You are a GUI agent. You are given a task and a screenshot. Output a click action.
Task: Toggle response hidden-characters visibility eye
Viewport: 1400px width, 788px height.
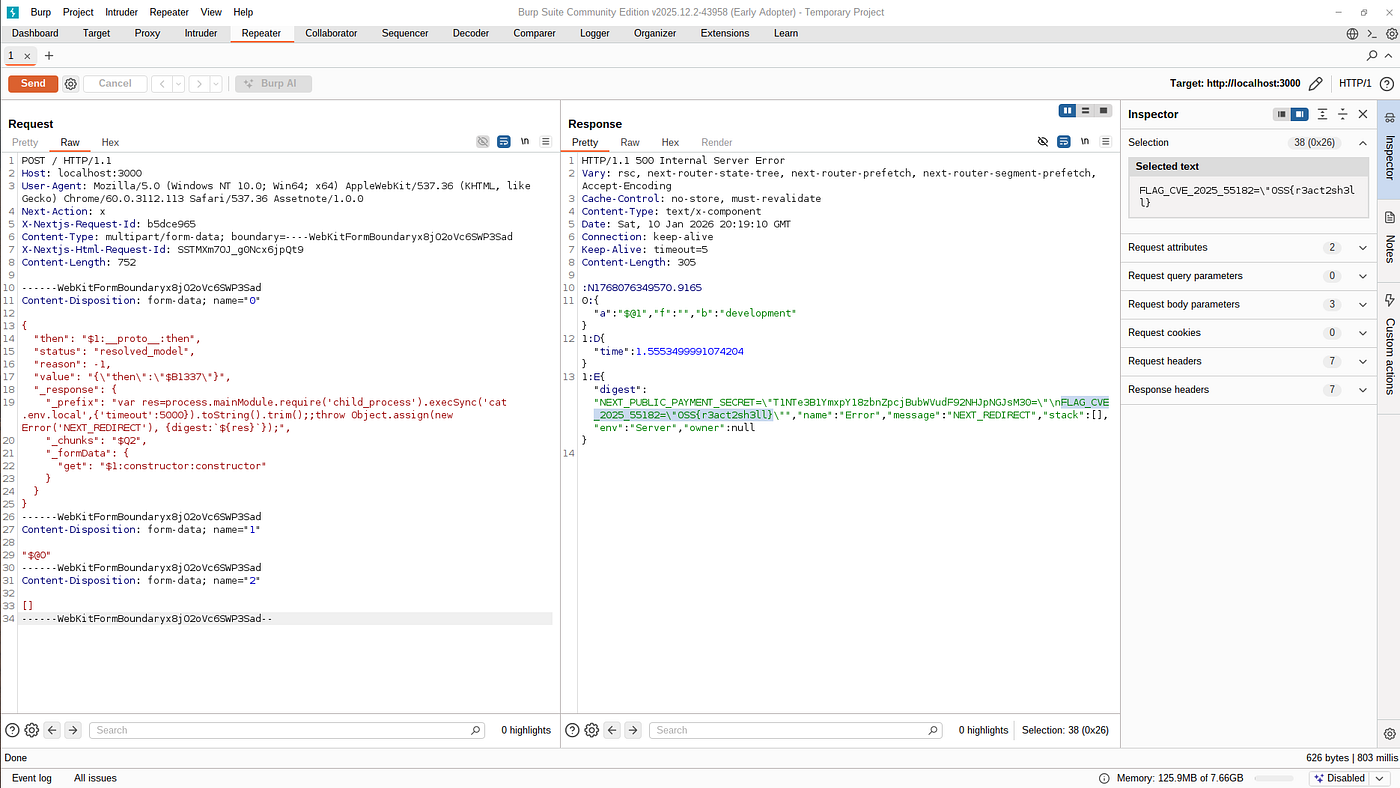pyautogui.click(x=1043, y=142)
